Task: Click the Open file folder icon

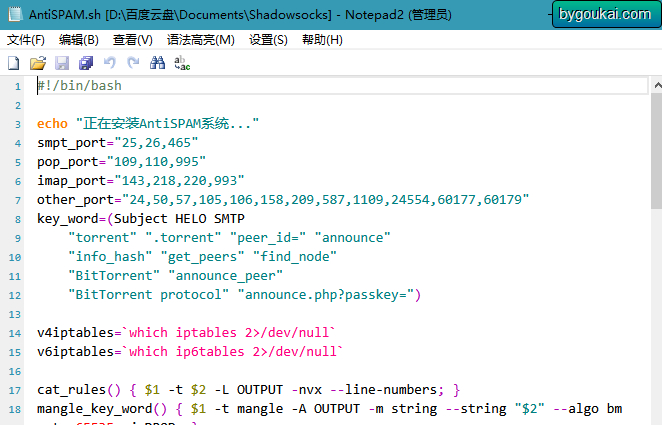Action: tap(38, 63)
